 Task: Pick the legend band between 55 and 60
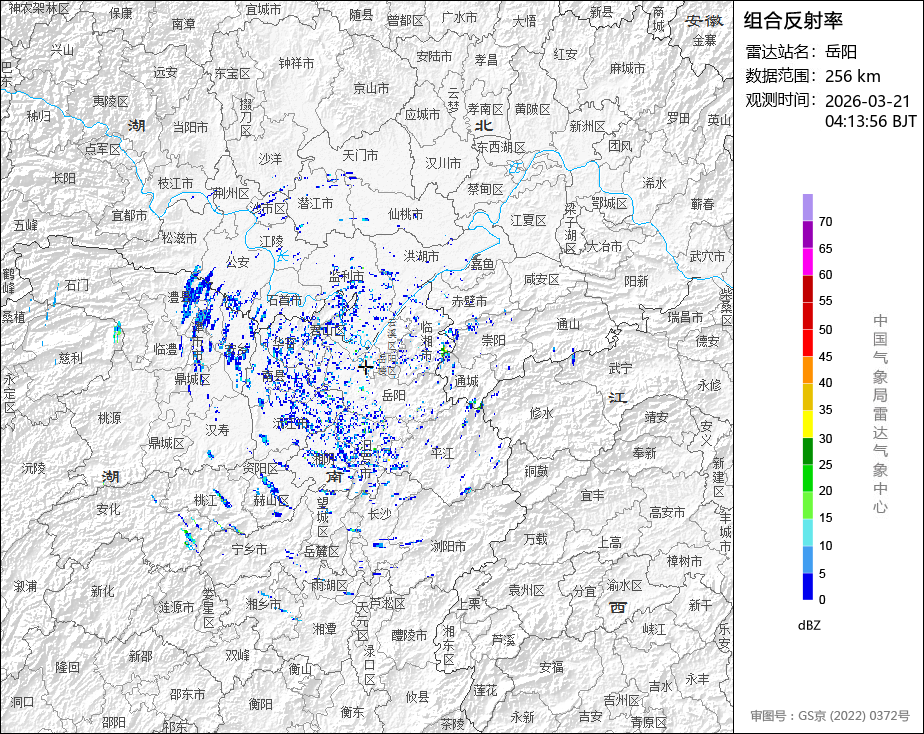(807, 289)
